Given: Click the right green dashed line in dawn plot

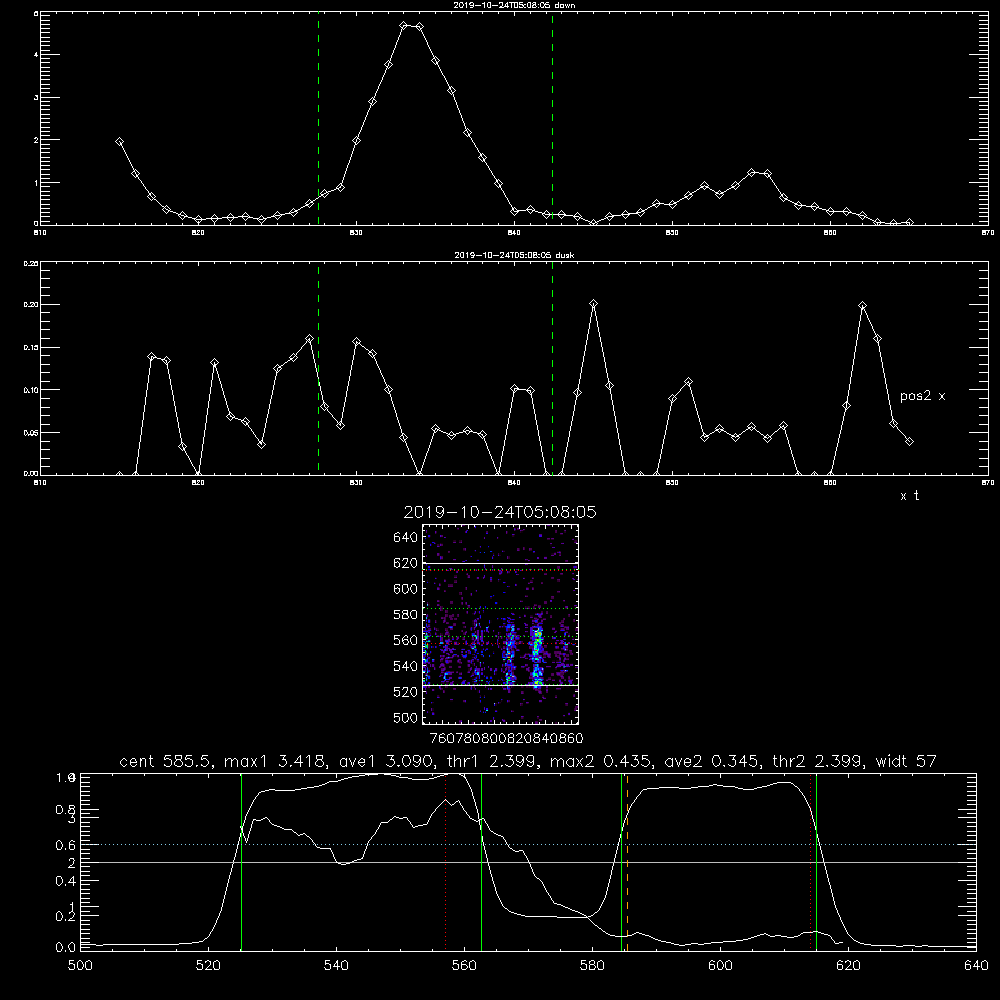Looking at the screenshot, I should tap(552, 119).
